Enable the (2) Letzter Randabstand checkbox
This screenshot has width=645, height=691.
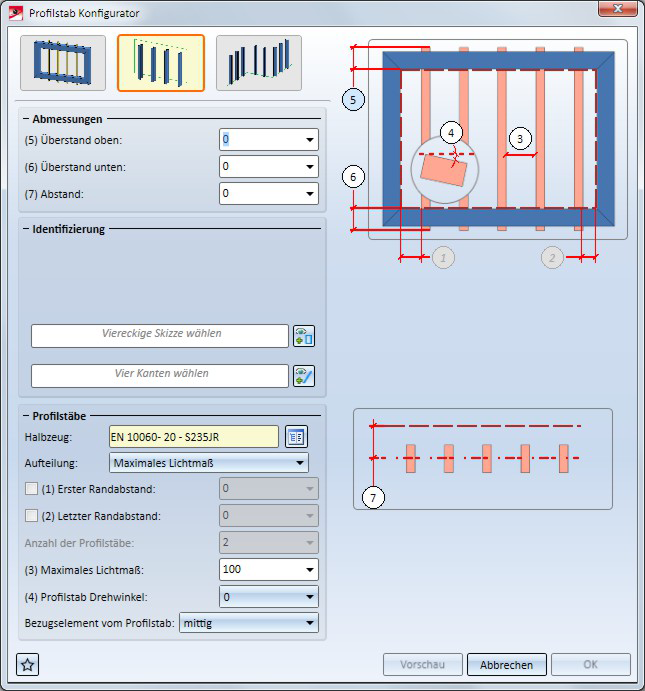(x=31, y=516)
